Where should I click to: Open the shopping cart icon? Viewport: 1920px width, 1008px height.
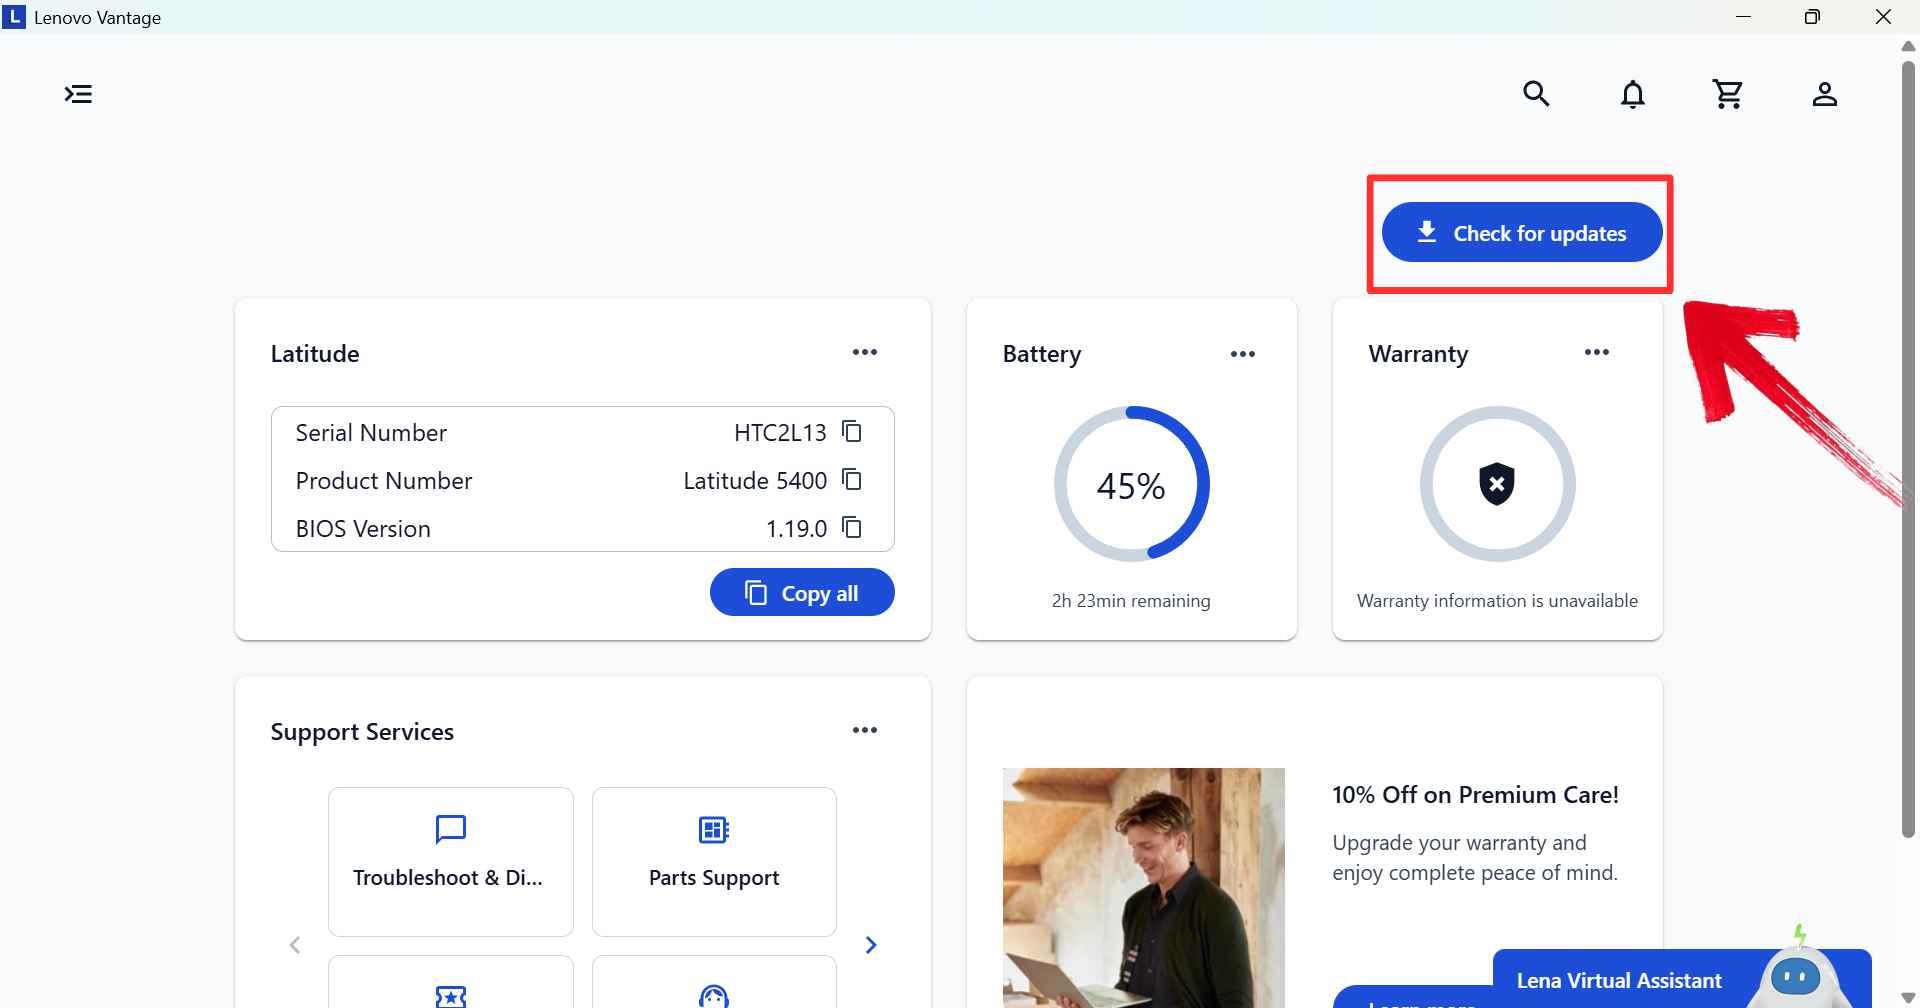(1728, 94)
